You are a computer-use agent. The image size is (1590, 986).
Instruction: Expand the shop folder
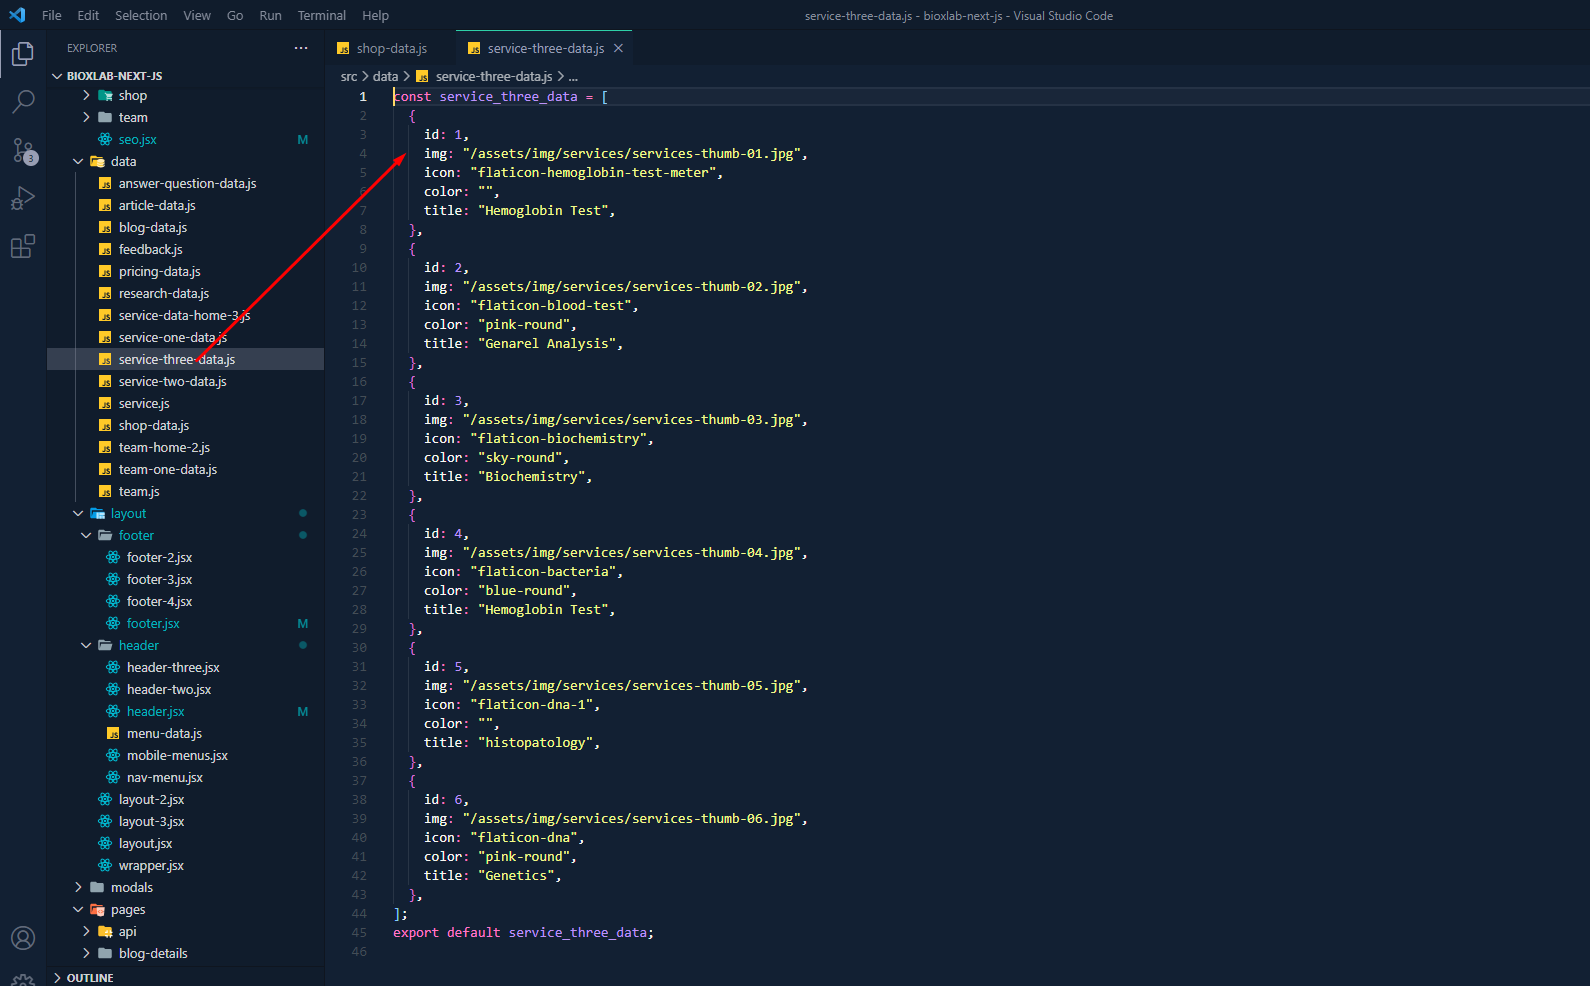(x=87, y=96)
